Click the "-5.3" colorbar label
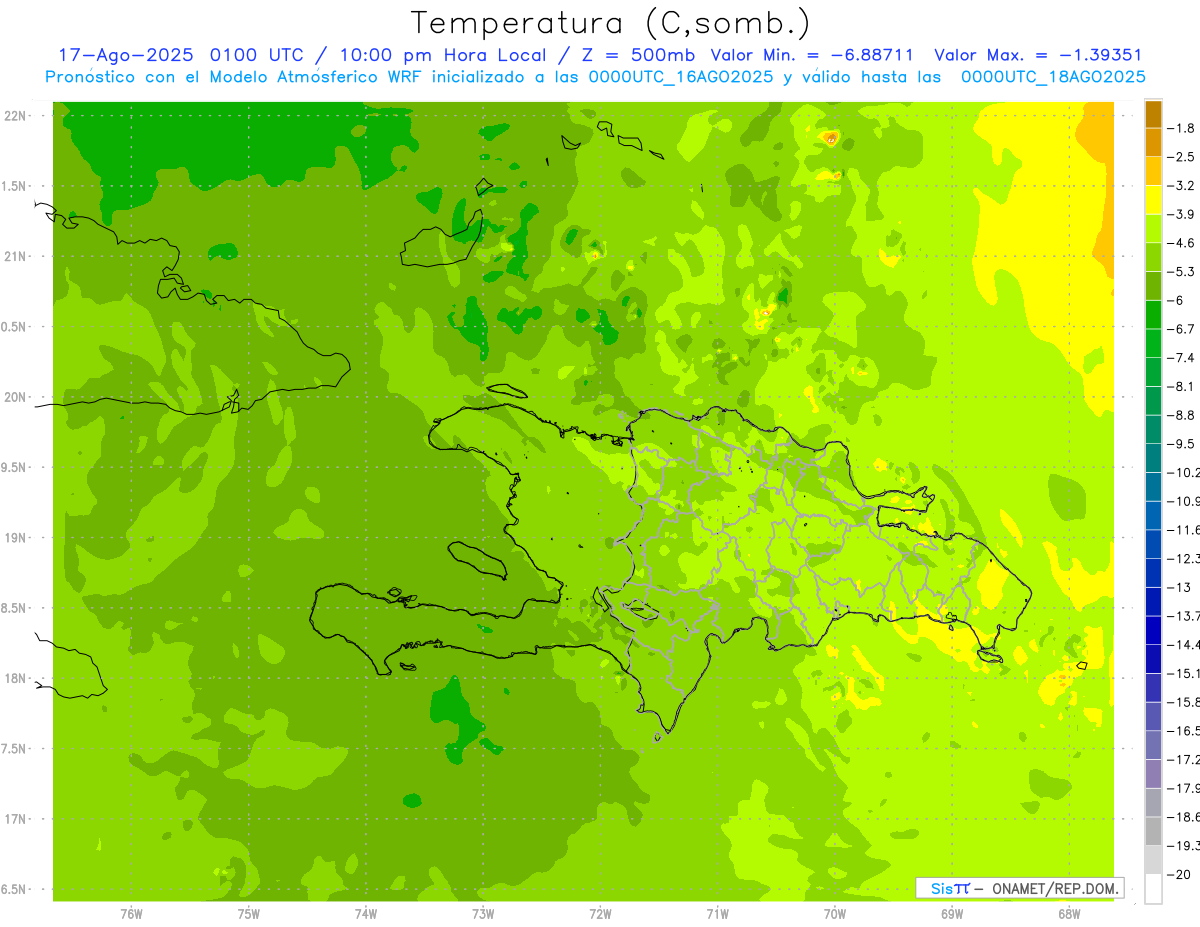This screenshot has width=1200, height=927. click(1183, 271)
